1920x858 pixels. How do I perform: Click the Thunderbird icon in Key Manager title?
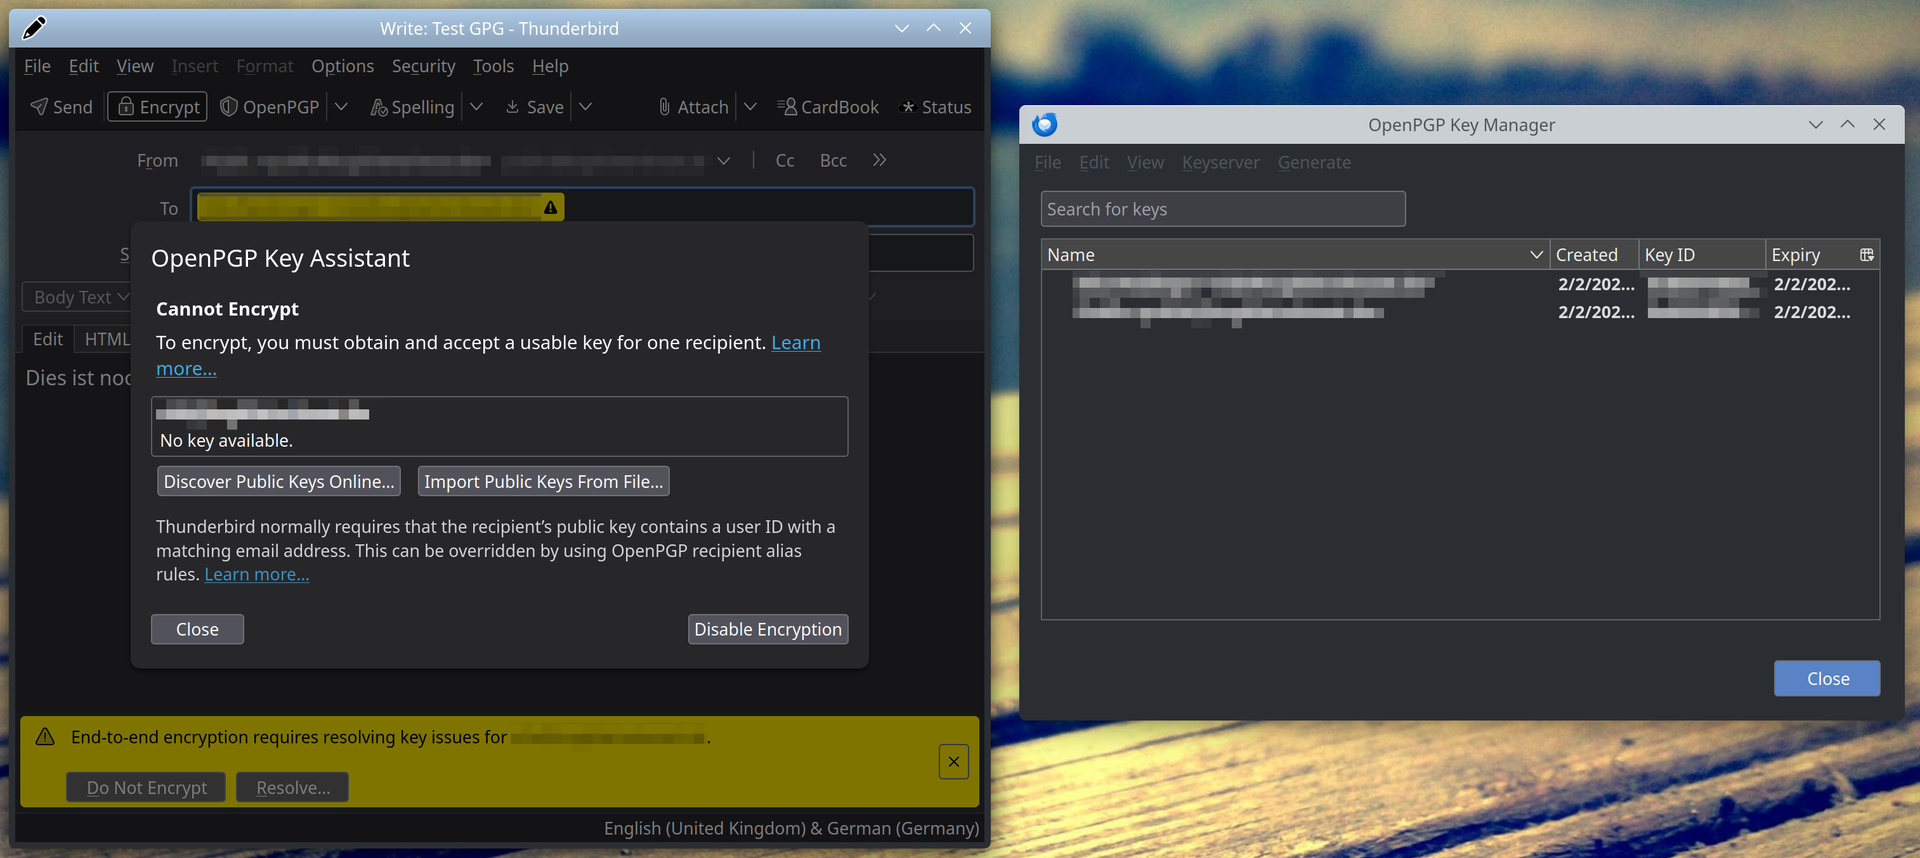coord(1045,125)
